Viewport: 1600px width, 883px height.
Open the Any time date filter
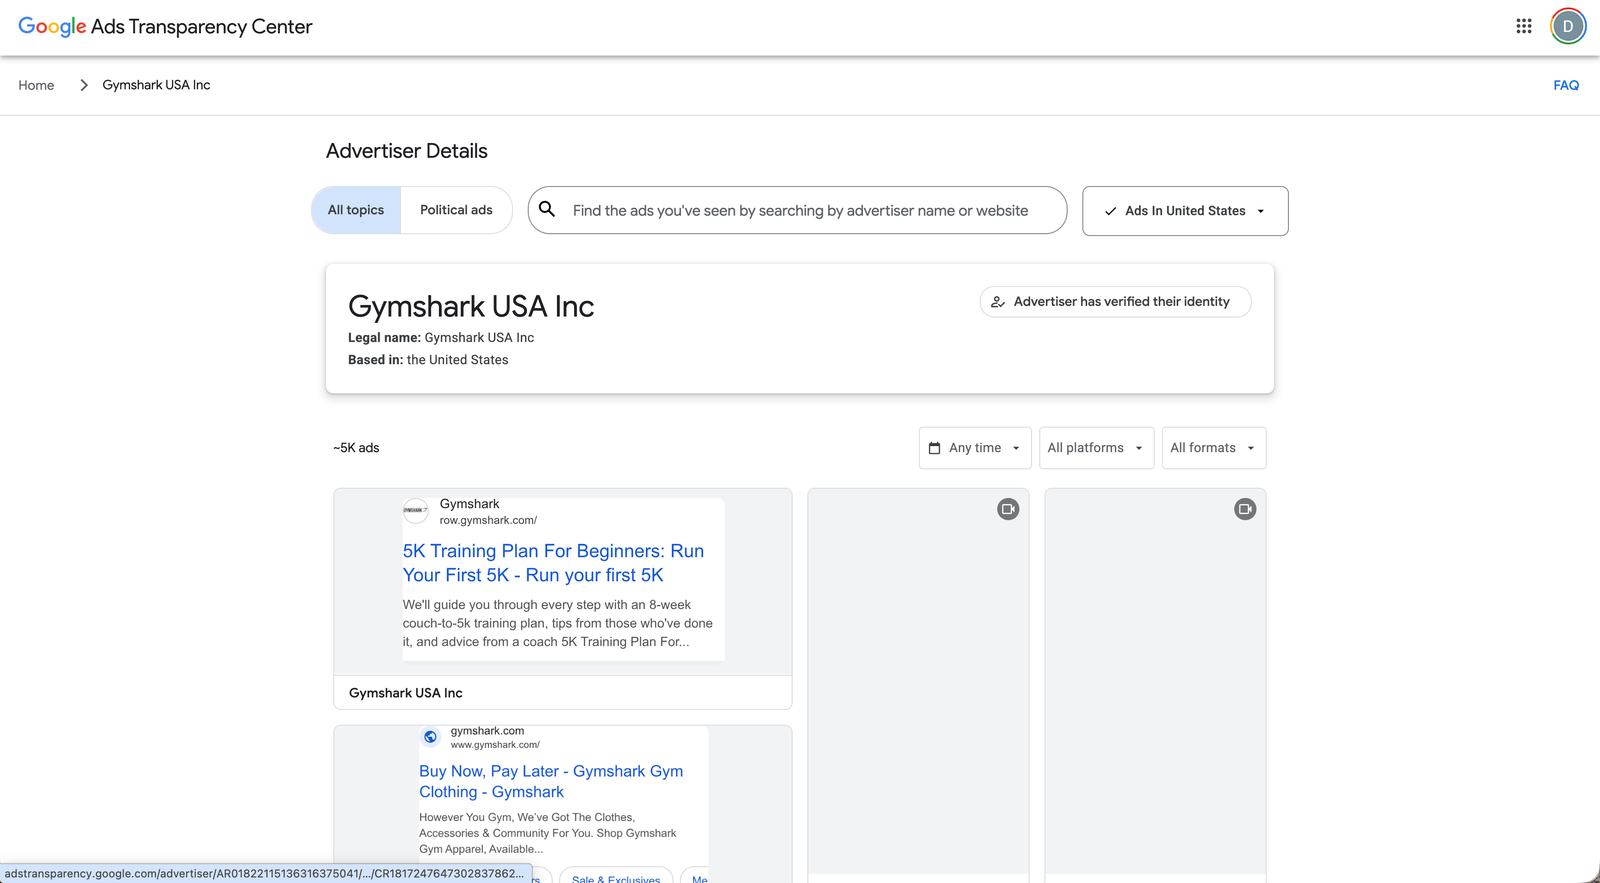[975, 448]
